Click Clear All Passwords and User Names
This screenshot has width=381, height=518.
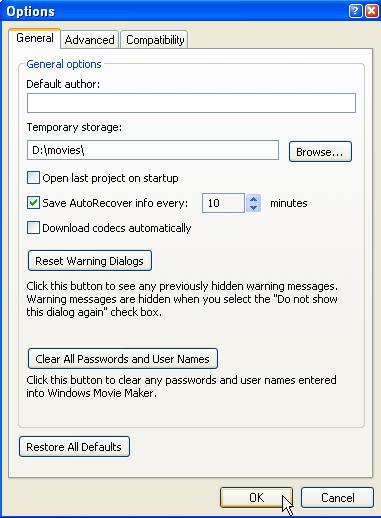tap(123, 359)
